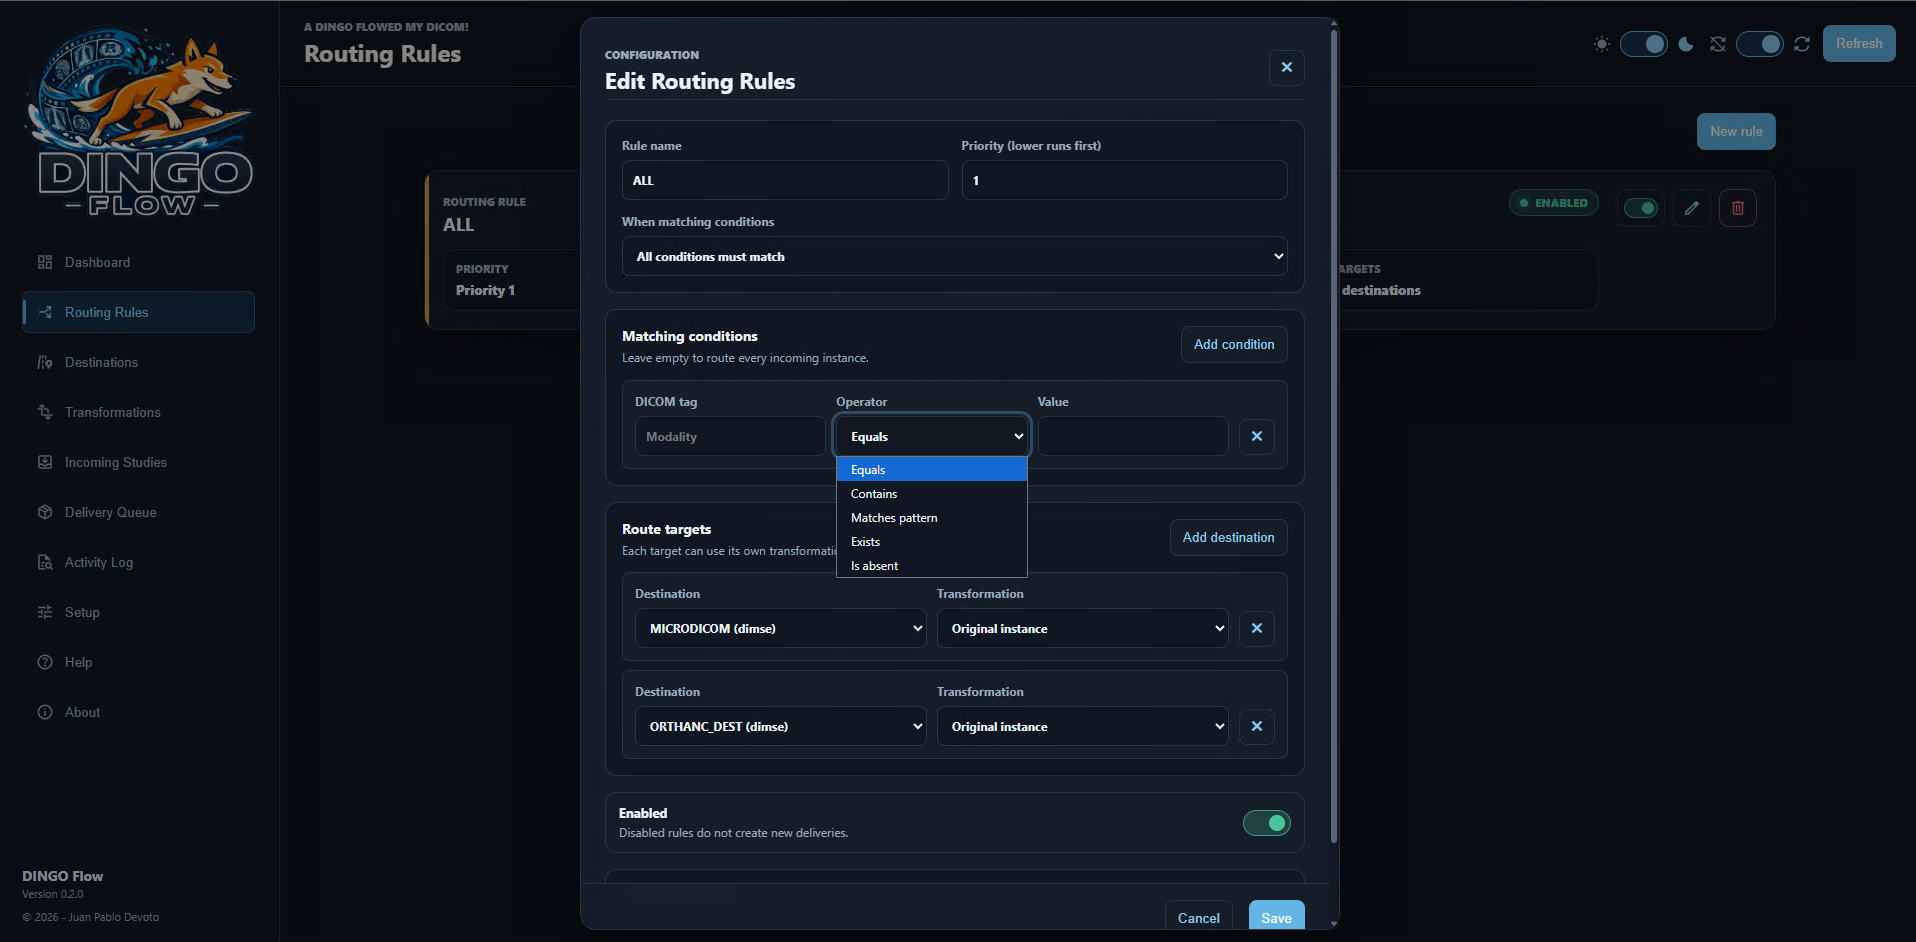Click the Operator dropdown showing Equals
The image size is (1916, 942).
point(932,436)
